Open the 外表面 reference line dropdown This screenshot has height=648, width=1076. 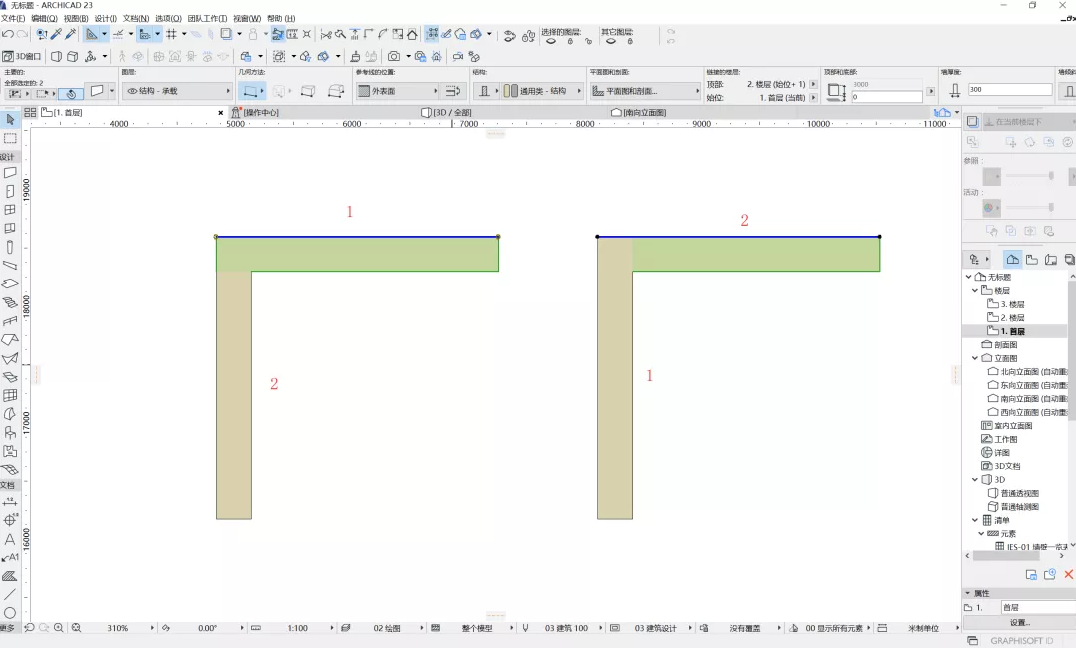pos(409,91)
